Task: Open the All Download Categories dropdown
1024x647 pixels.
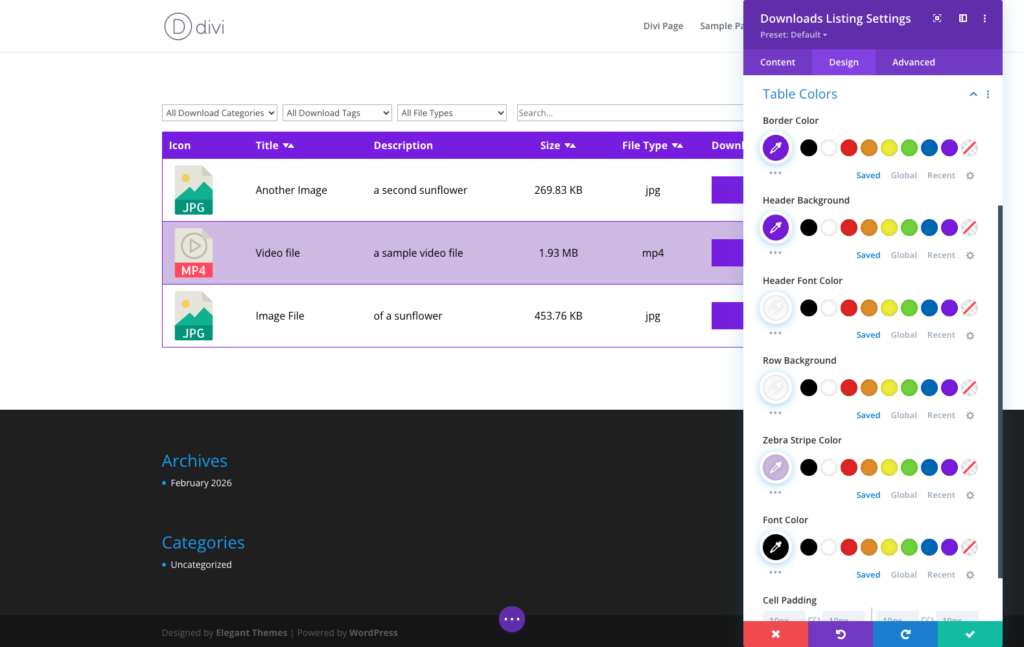Action: pos(220,113)
